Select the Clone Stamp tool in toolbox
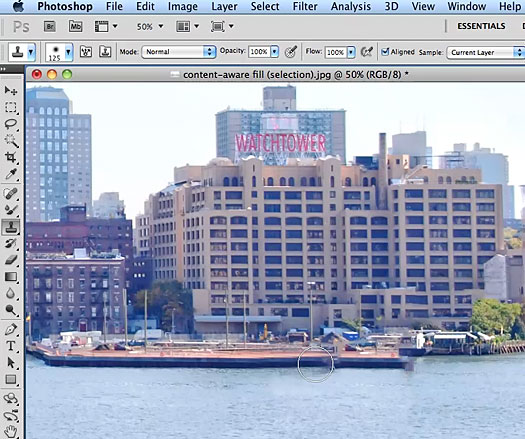The image size is (525, 439). 11,227
